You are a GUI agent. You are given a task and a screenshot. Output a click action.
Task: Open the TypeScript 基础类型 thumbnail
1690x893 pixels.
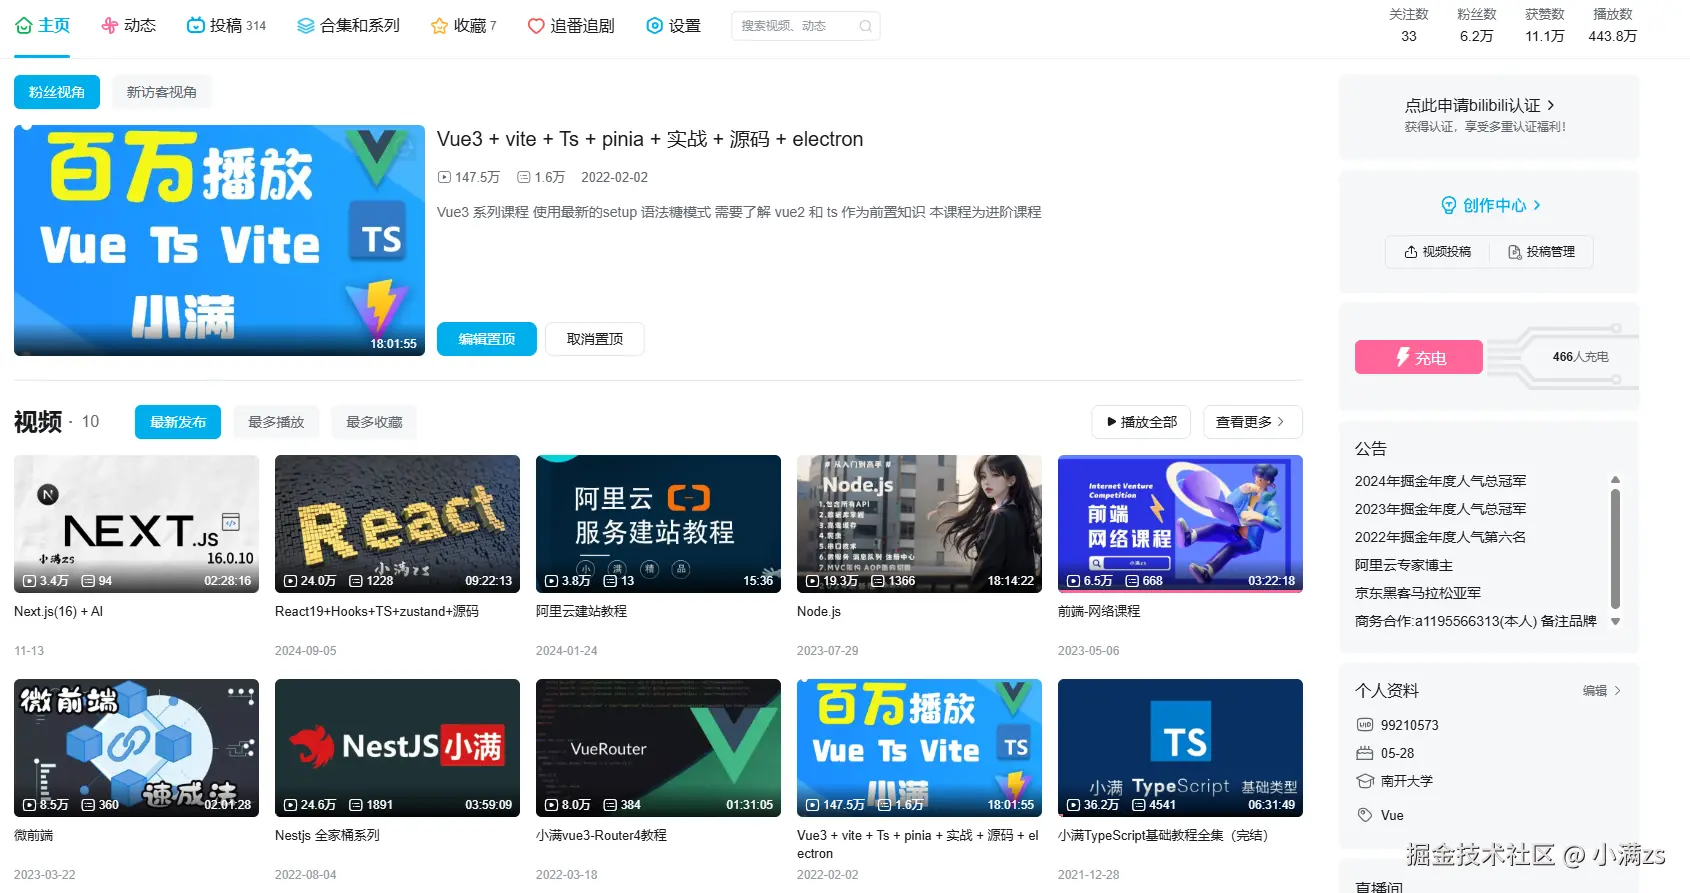pos(1180,748)
